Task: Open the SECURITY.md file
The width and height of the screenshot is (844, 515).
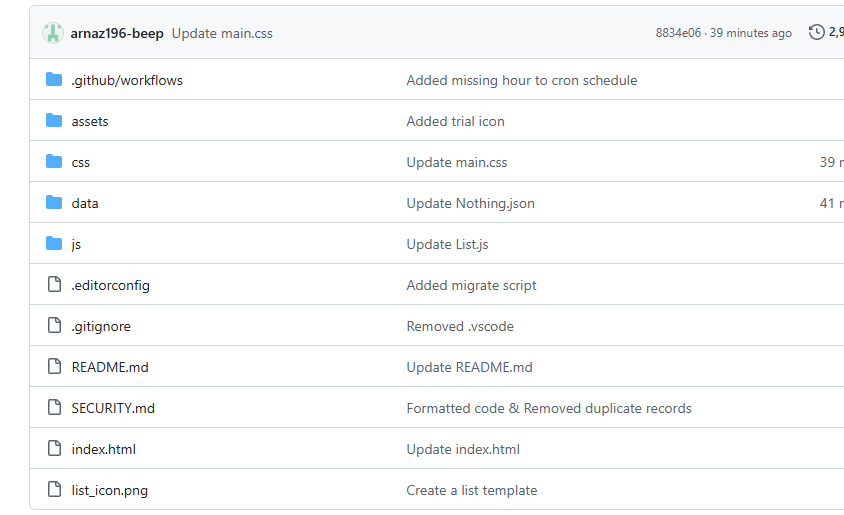Action: (x=113, y=408)
